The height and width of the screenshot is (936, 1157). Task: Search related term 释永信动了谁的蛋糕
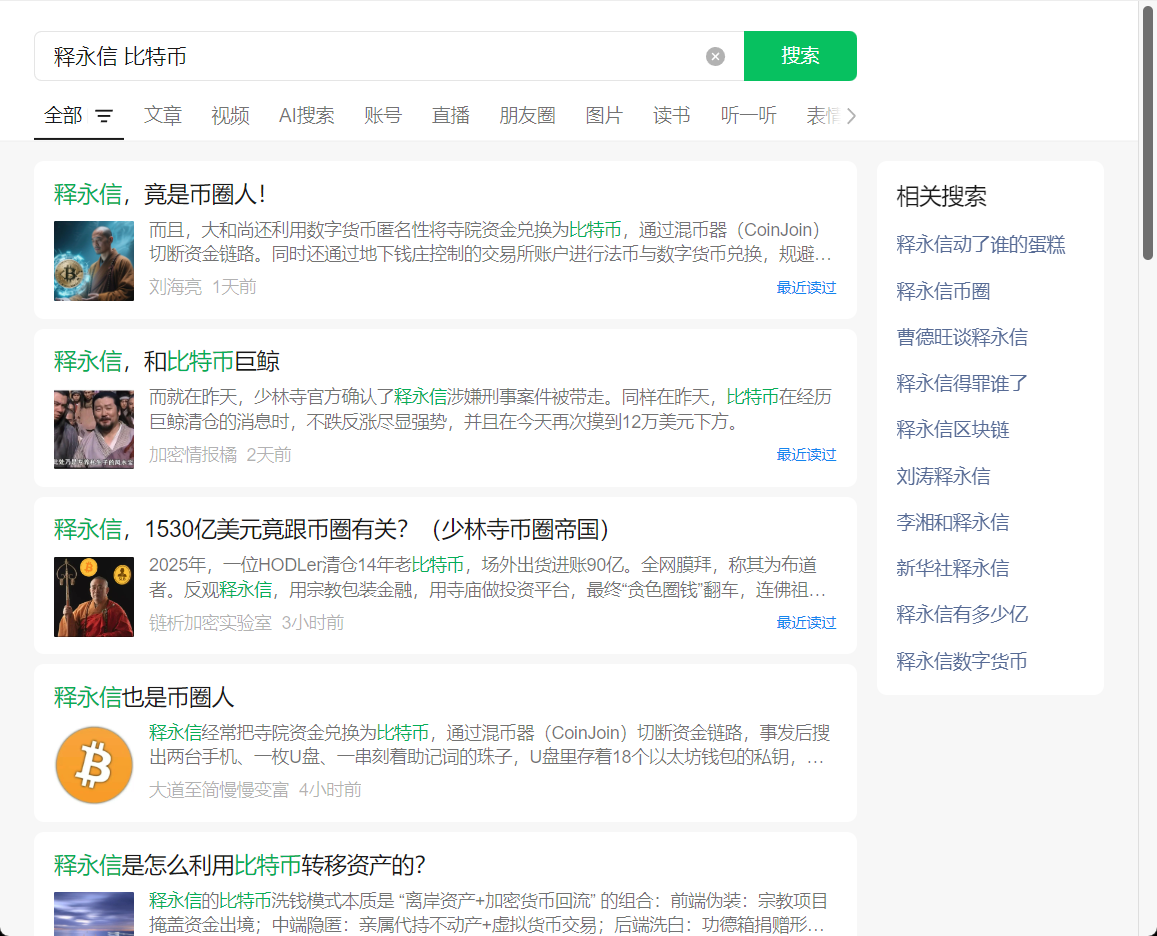tap(981, 245)
